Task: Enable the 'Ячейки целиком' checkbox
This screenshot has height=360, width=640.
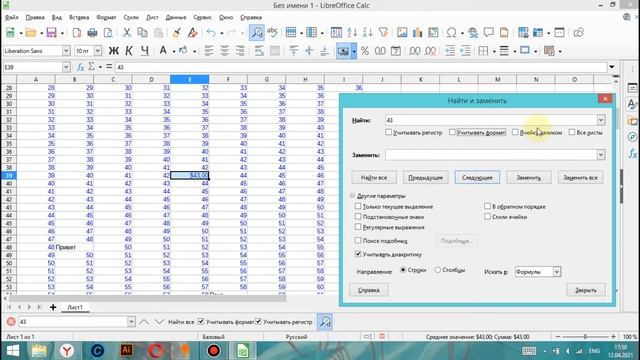Action: click(x=515, y=132)
